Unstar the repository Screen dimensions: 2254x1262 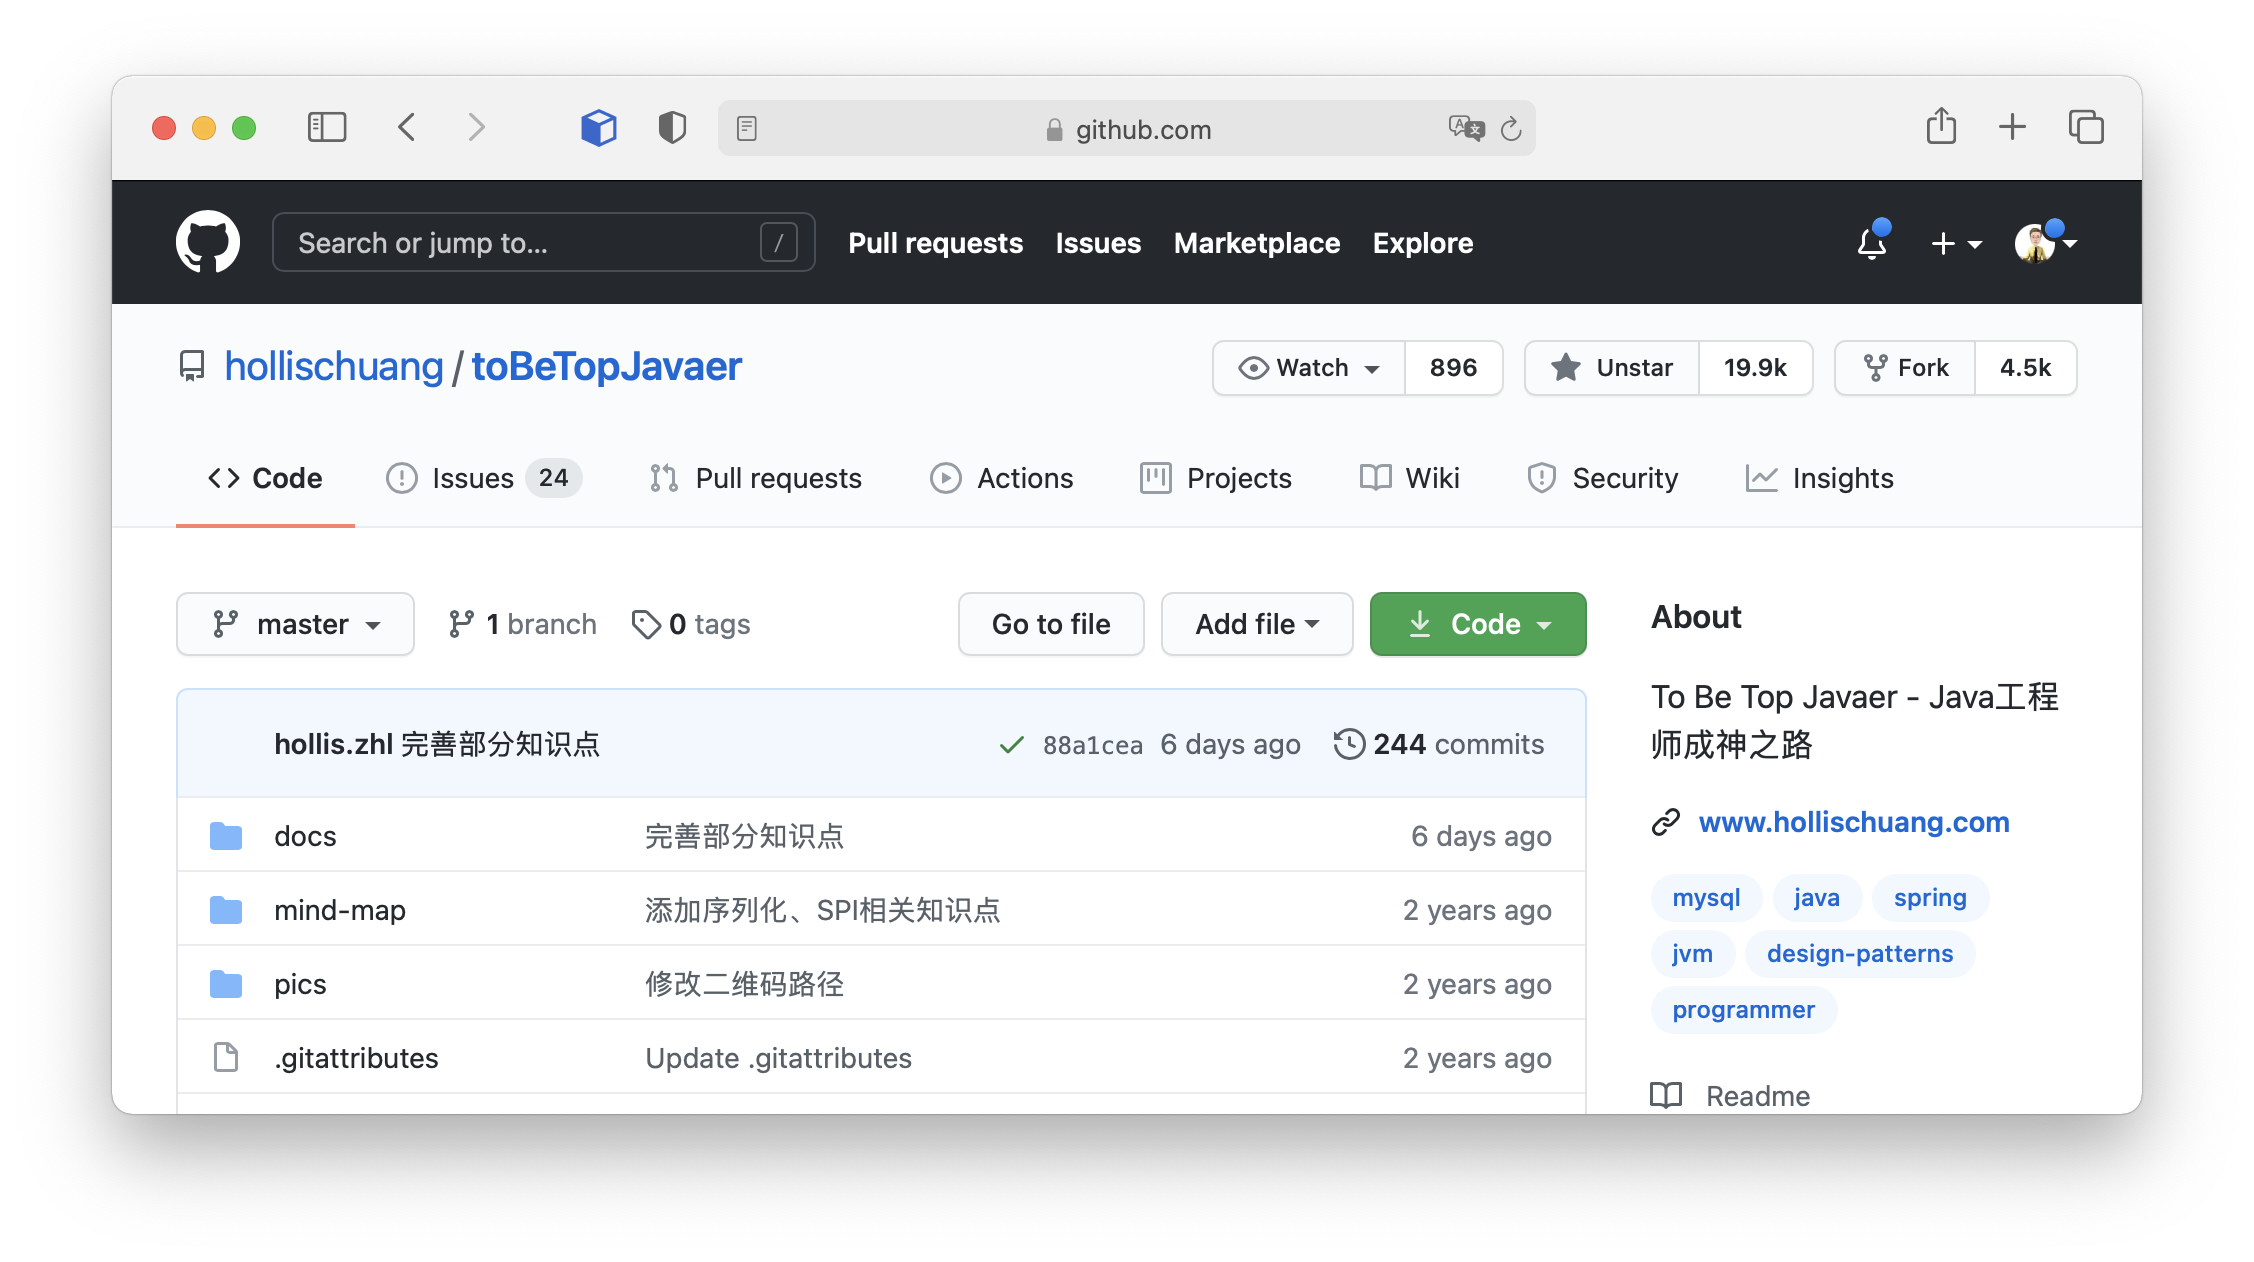pos(1612,368)
